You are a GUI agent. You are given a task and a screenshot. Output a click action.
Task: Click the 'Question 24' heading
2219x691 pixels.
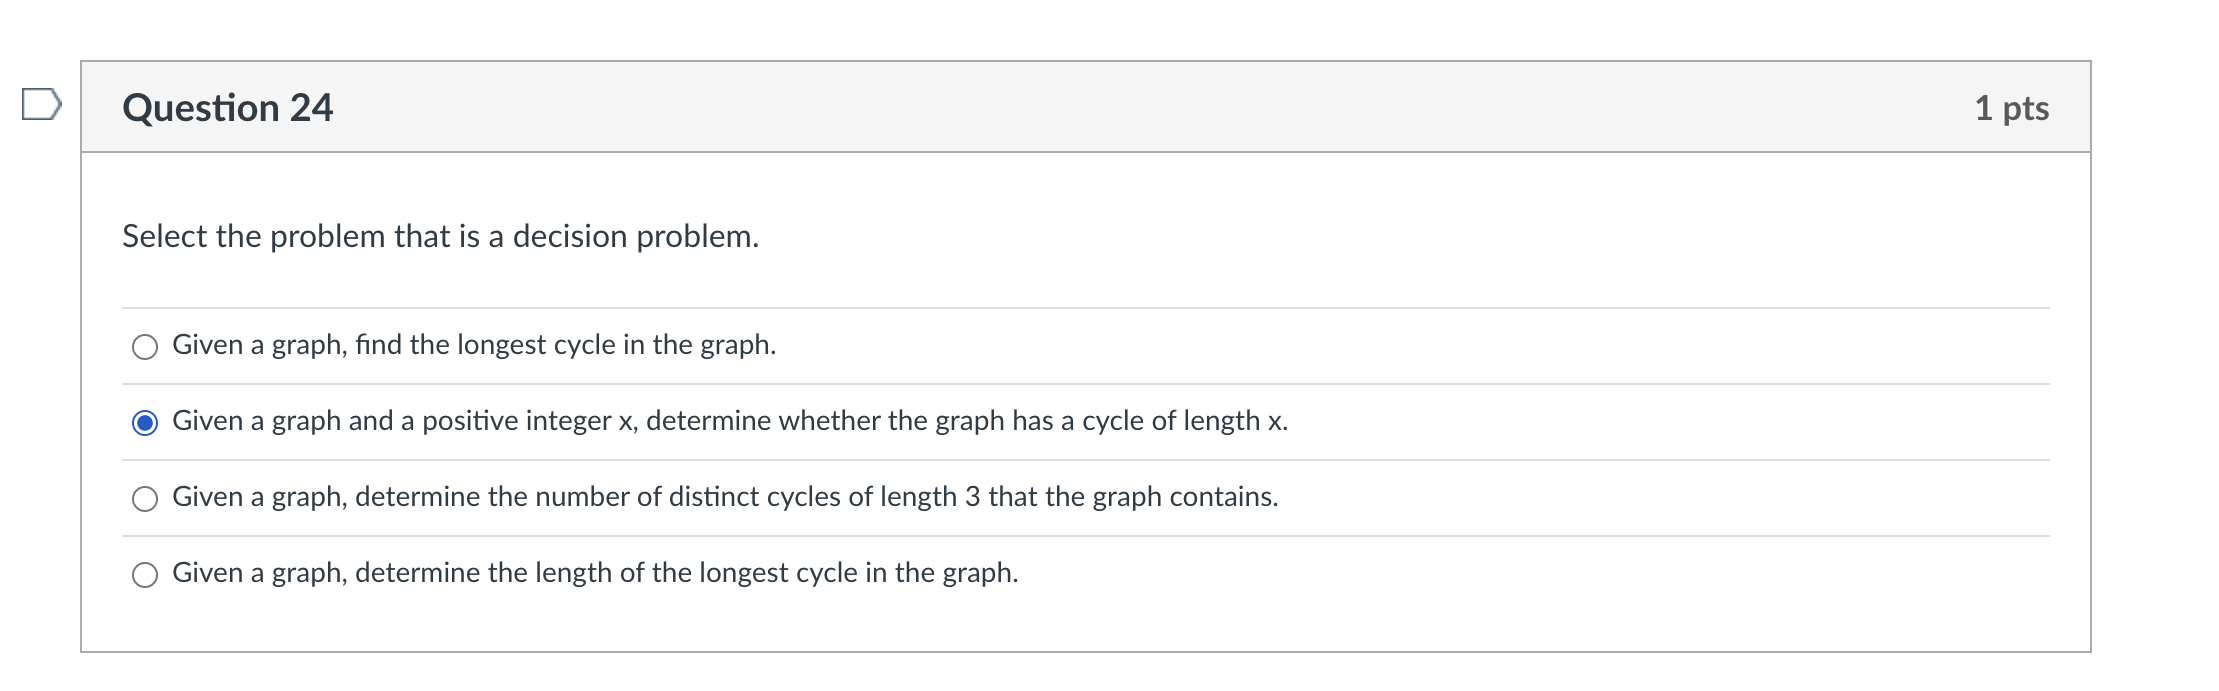point(227,108)
